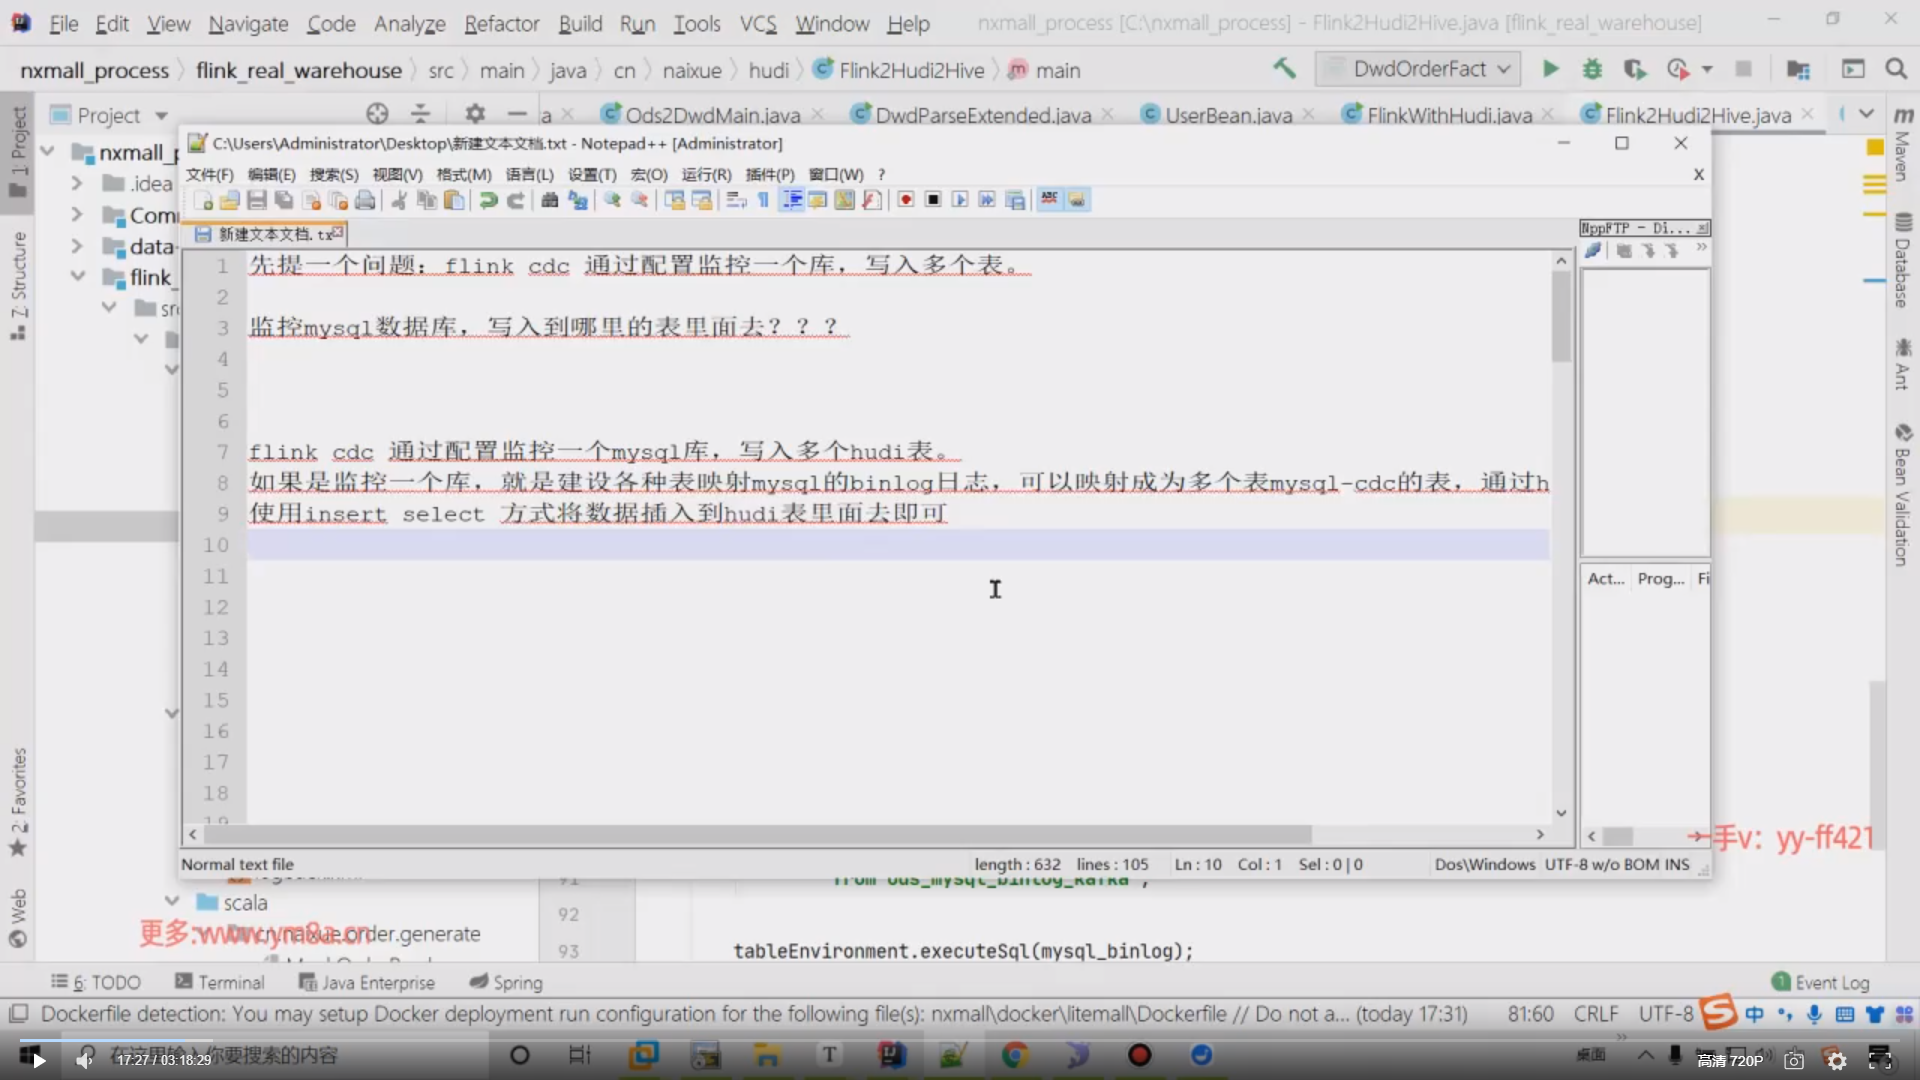Switch to FlinkWithHudi.java editor tab
1920x1080 pixels.
(1448, 115)
